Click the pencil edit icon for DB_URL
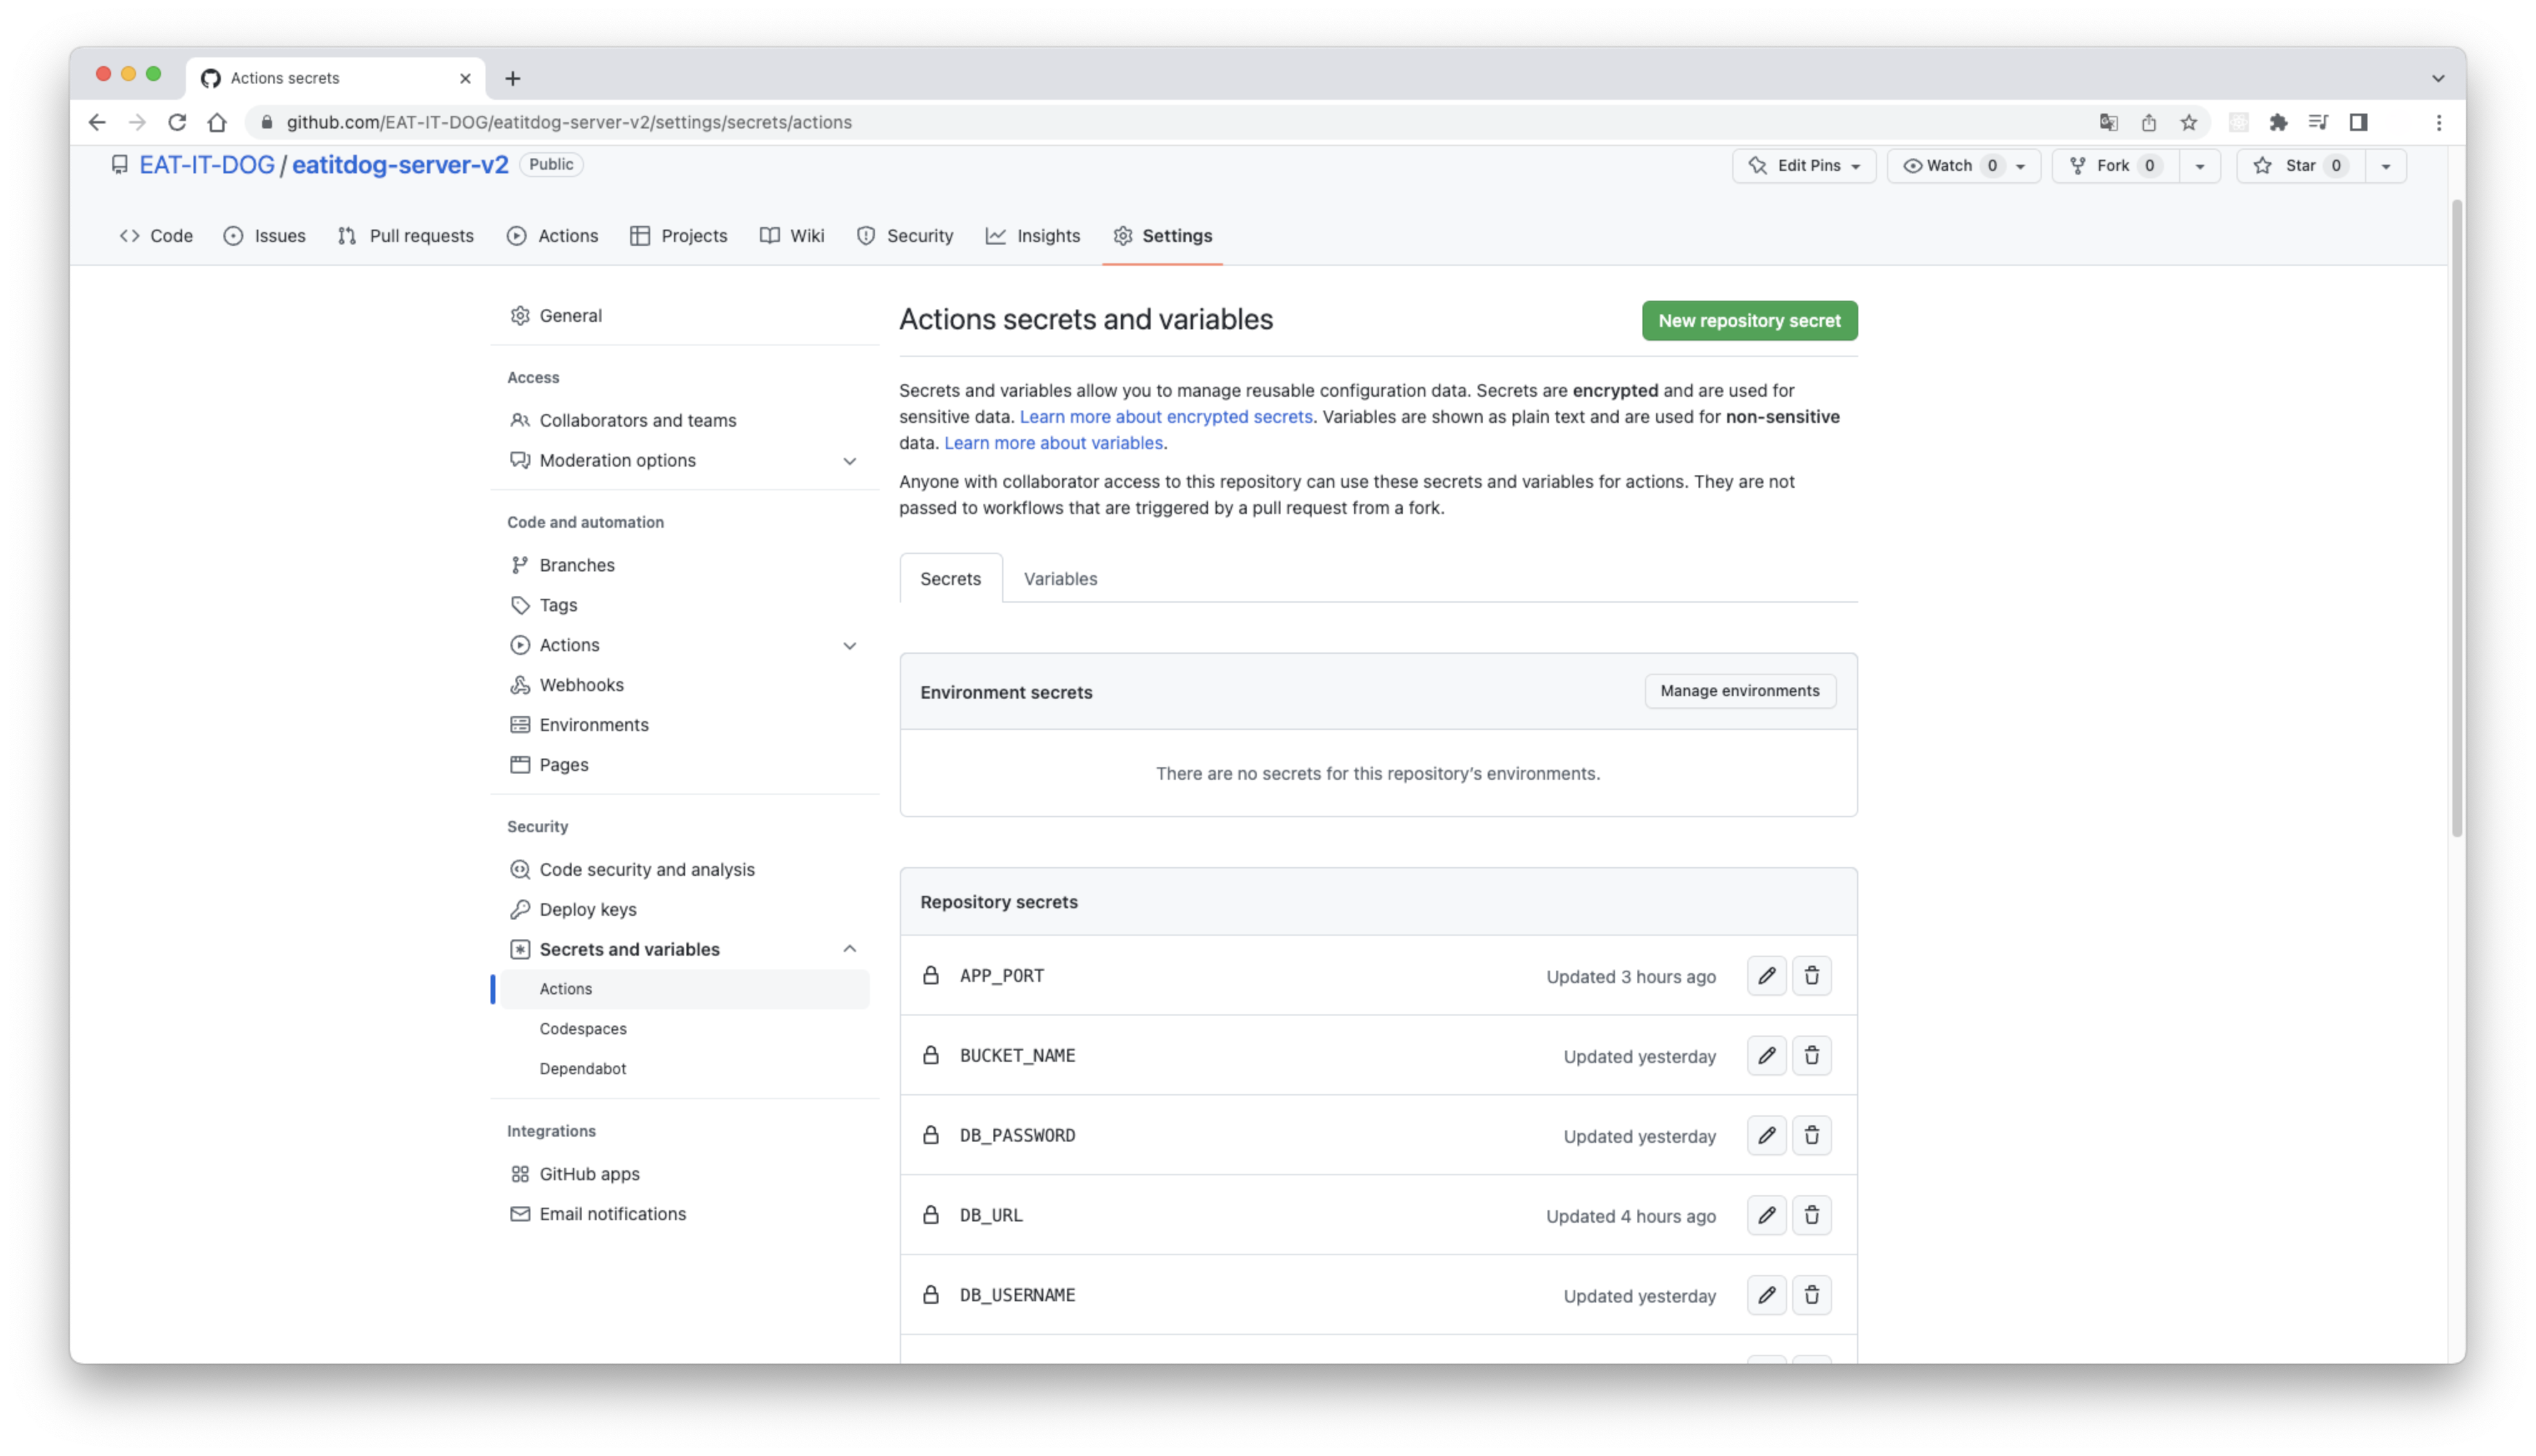 [x=1766, y=1215]
